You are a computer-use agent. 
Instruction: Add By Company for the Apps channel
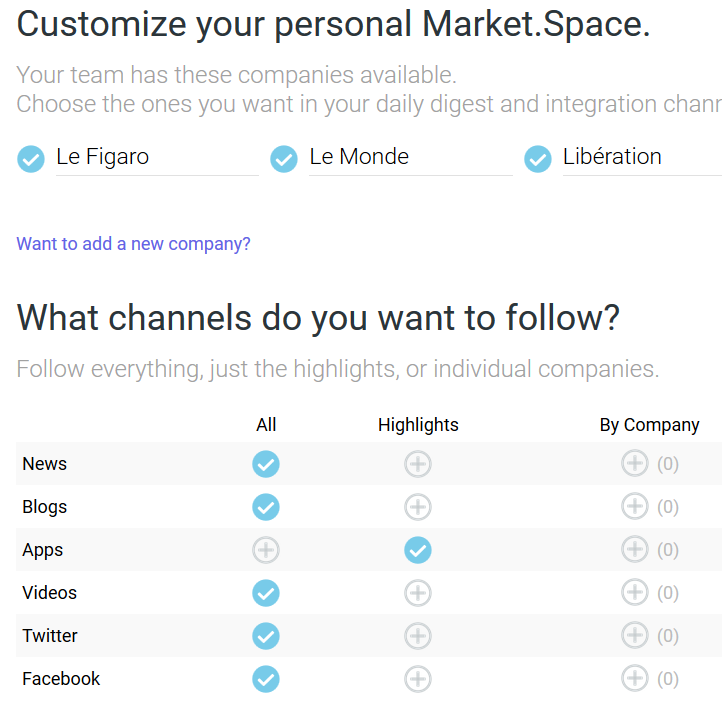tap(635, 549)
